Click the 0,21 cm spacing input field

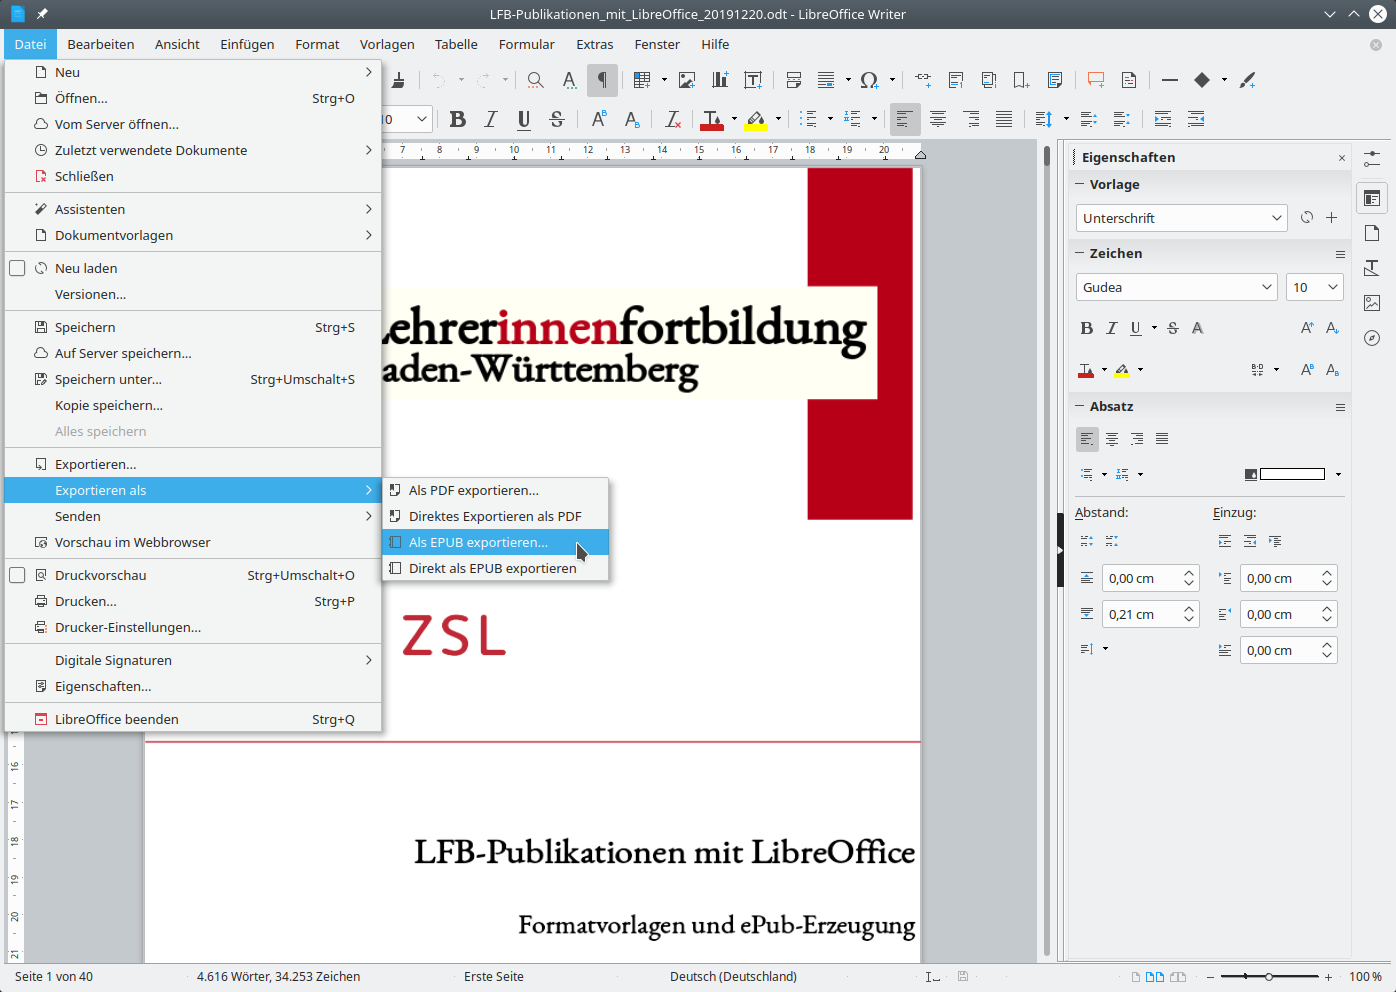pyautogui.click(x=1141, y=614)
